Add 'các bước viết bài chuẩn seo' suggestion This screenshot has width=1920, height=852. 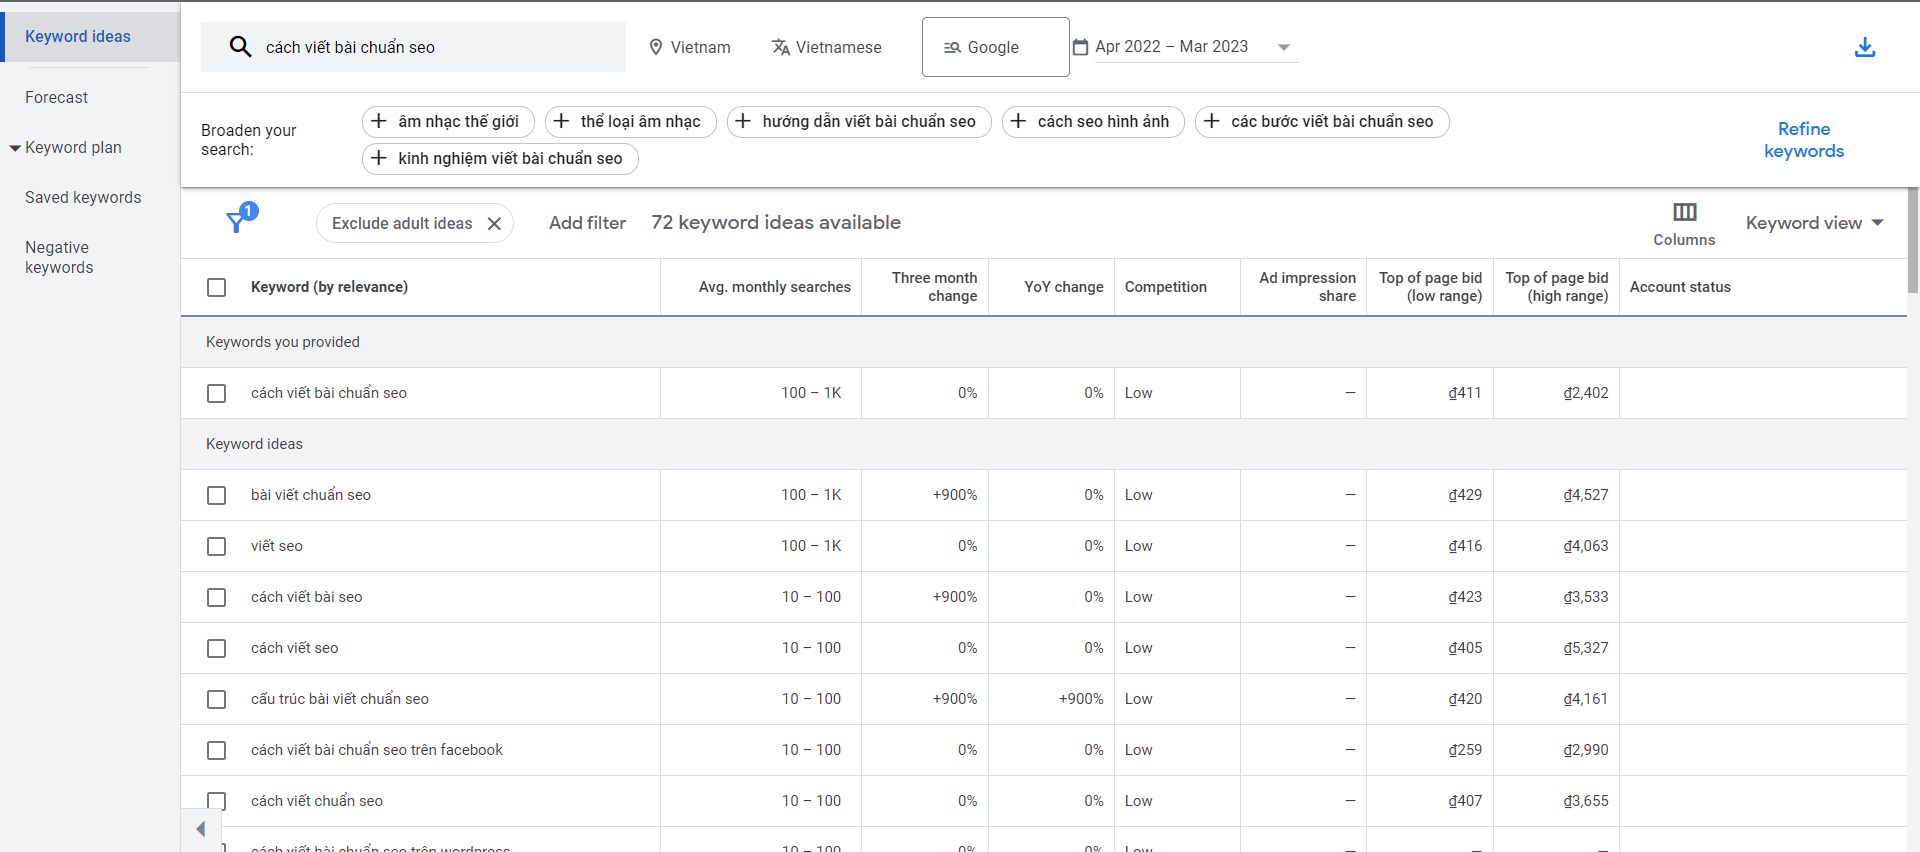[x=1322, y=121]
